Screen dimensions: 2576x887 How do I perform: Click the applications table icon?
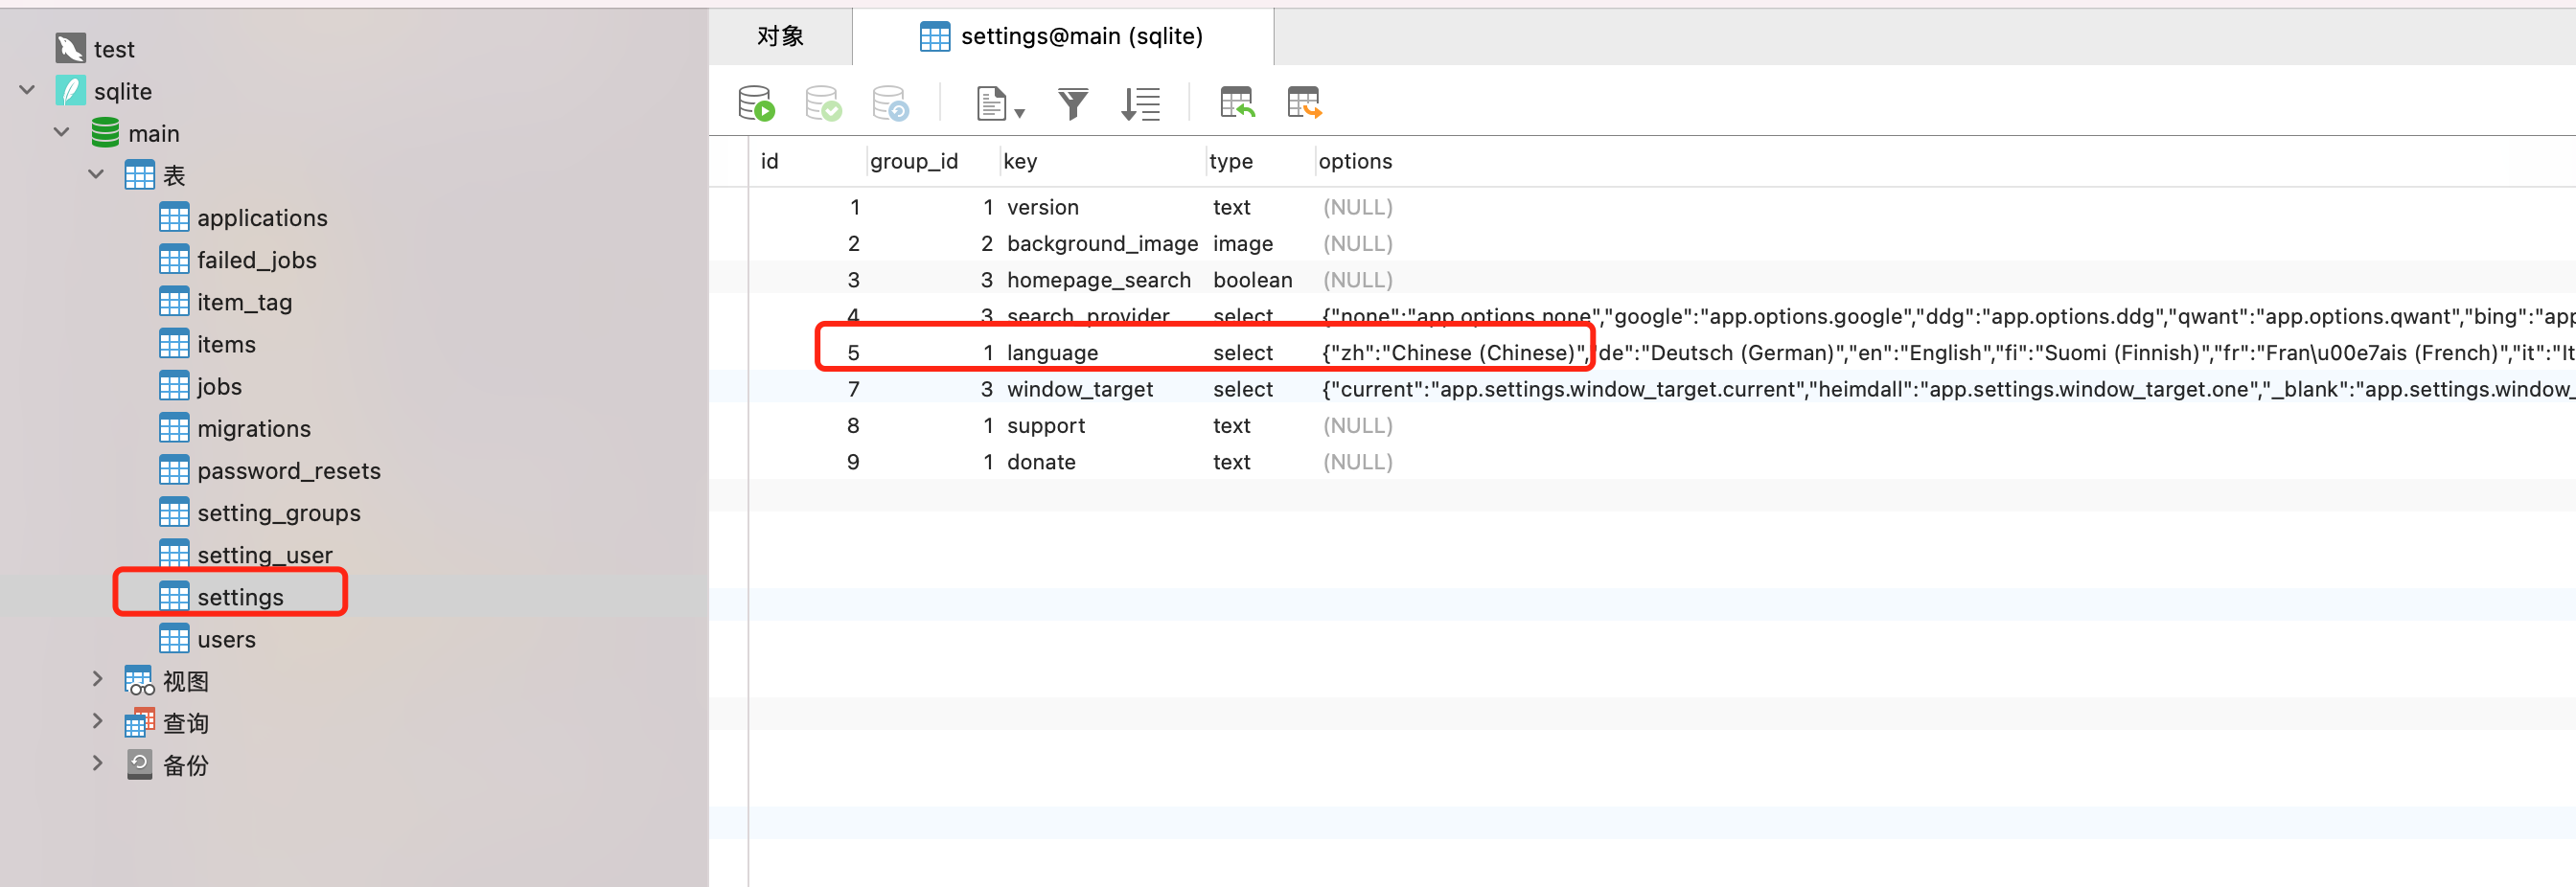tap(174, 217)
